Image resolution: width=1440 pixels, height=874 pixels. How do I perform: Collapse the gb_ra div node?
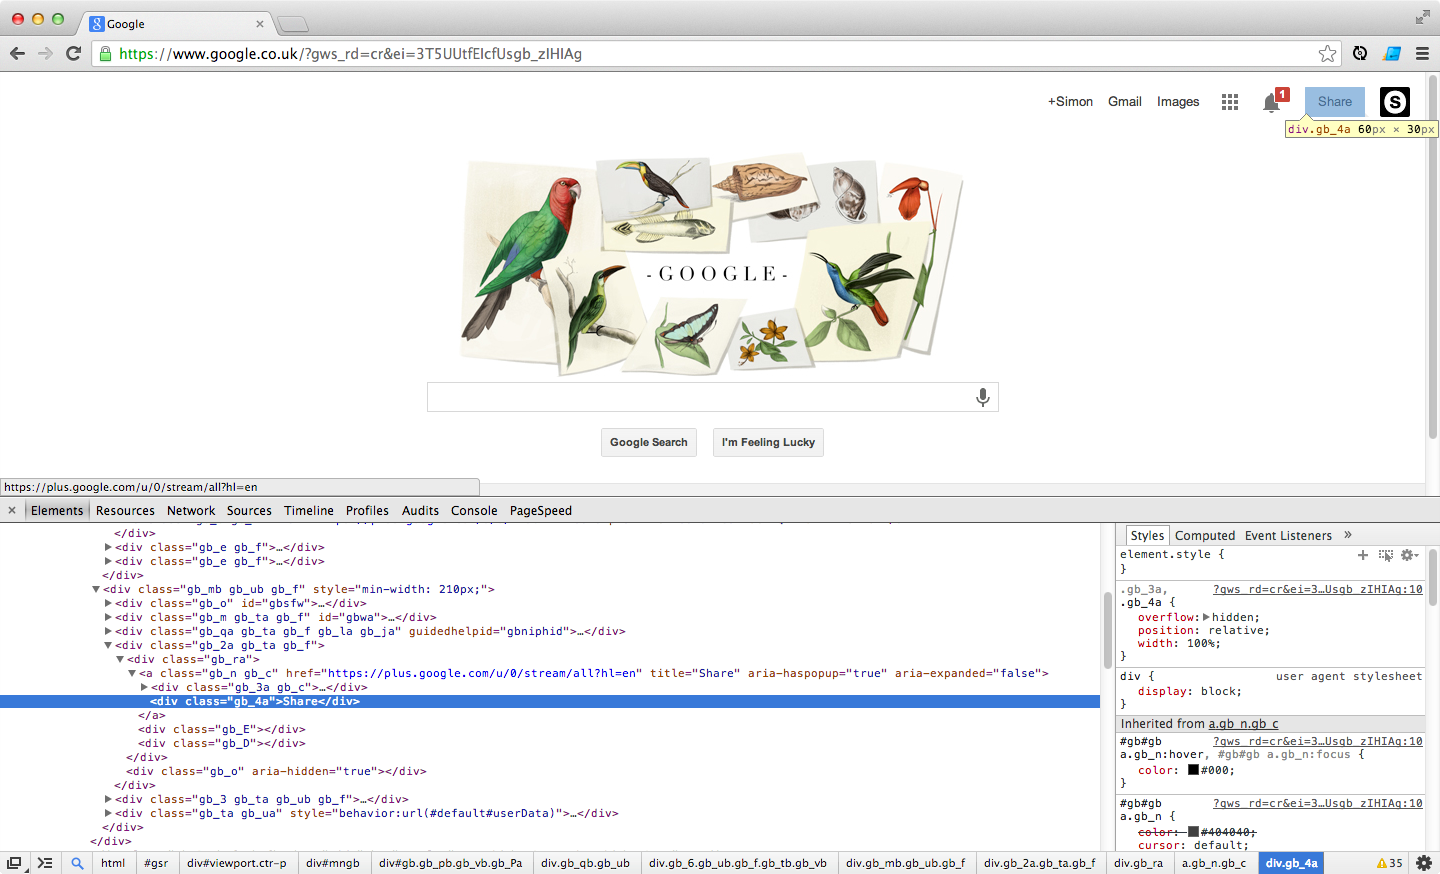pos(120,660)
